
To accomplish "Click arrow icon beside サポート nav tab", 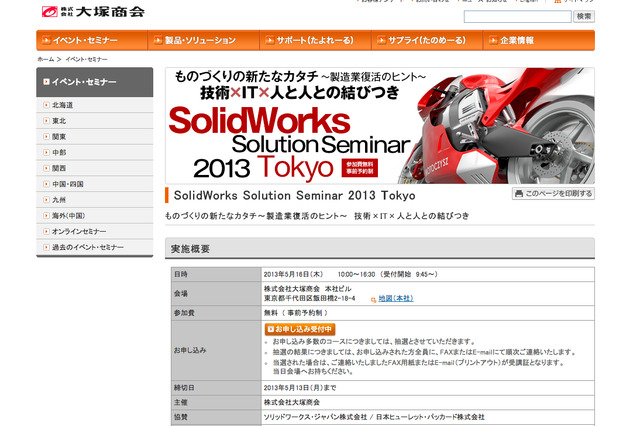I will coord(270,40).
